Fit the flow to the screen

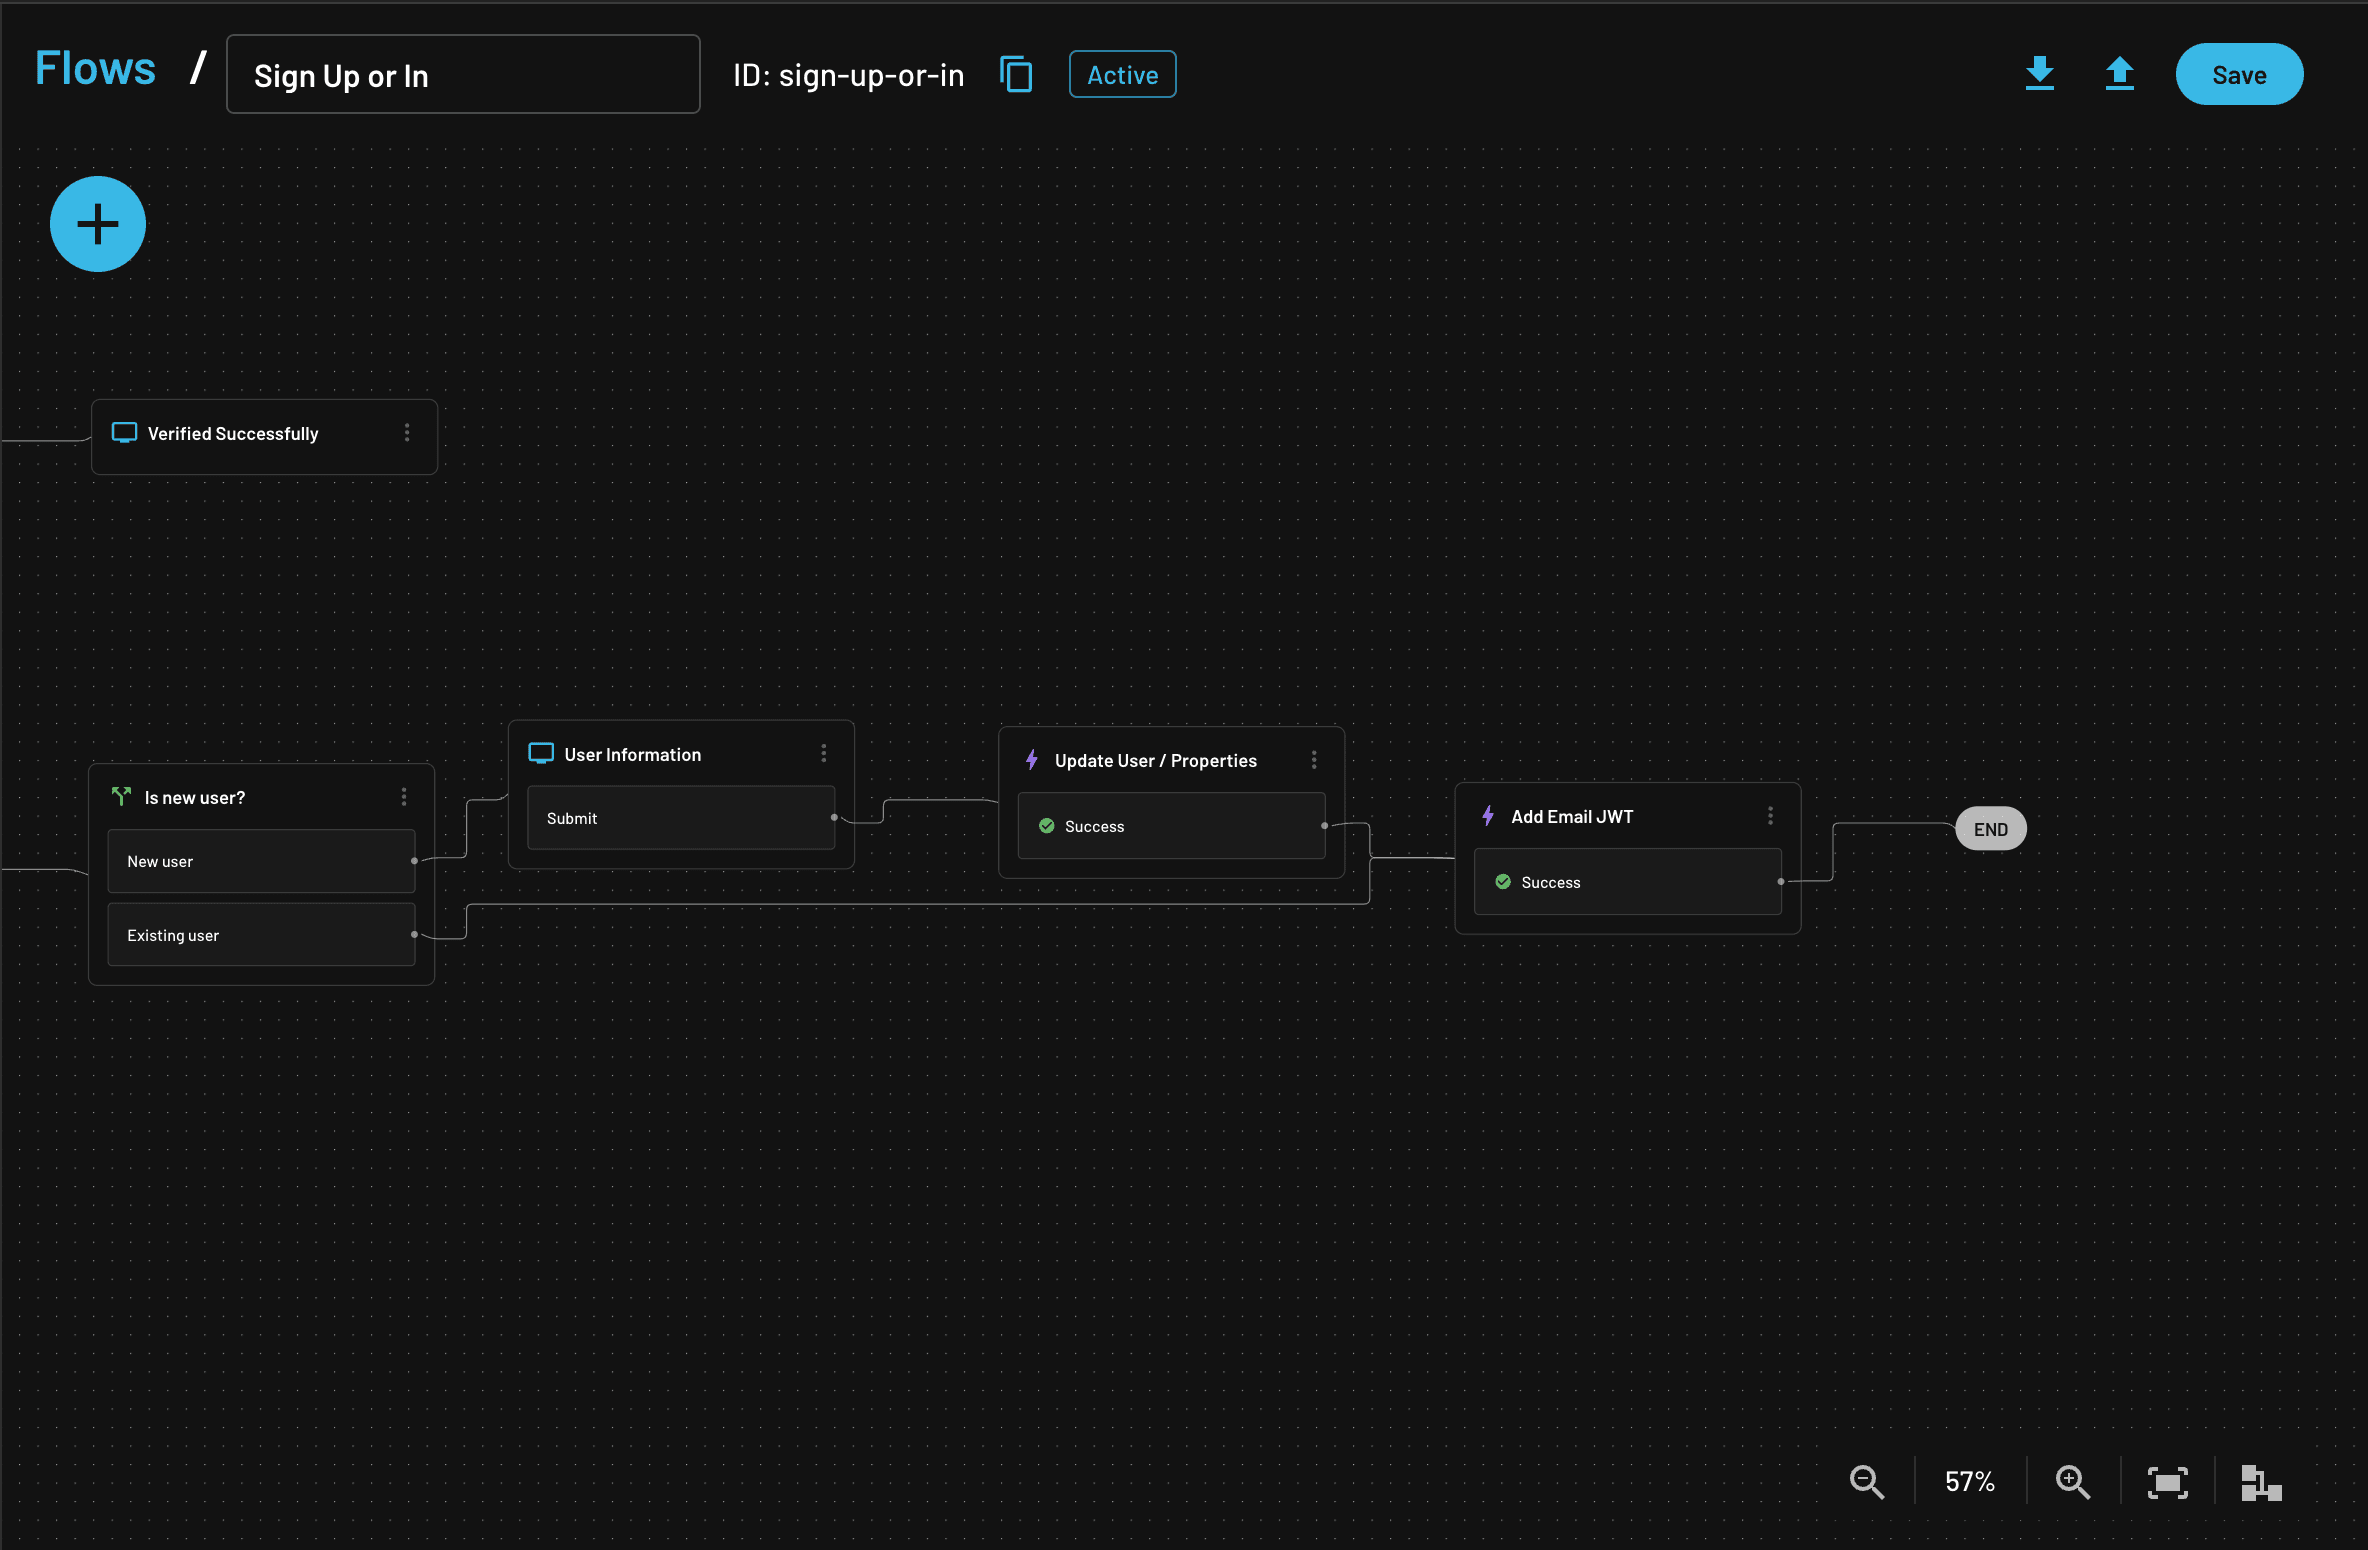(x=2167, y=1482)
